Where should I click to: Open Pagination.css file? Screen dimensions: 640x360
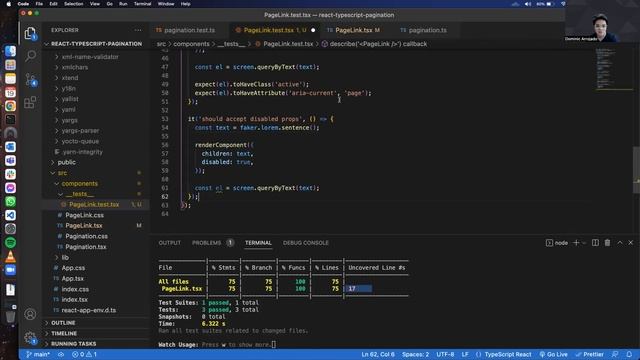click(96, 236)
